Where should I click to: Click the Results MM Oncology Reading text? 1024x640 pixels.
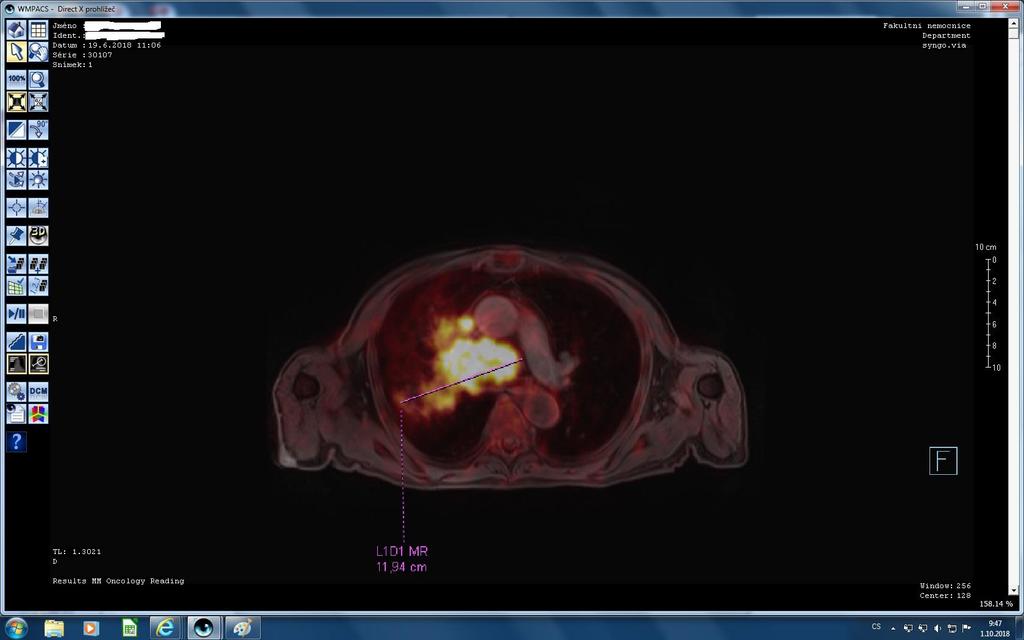tap(118, 581)
